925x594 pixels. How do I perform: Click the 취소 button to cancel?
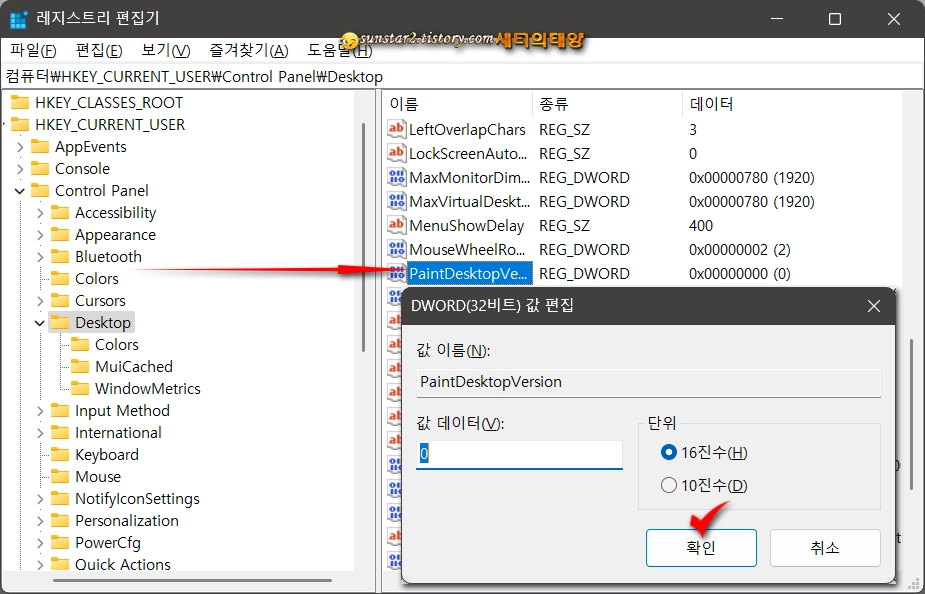[825, 547]
